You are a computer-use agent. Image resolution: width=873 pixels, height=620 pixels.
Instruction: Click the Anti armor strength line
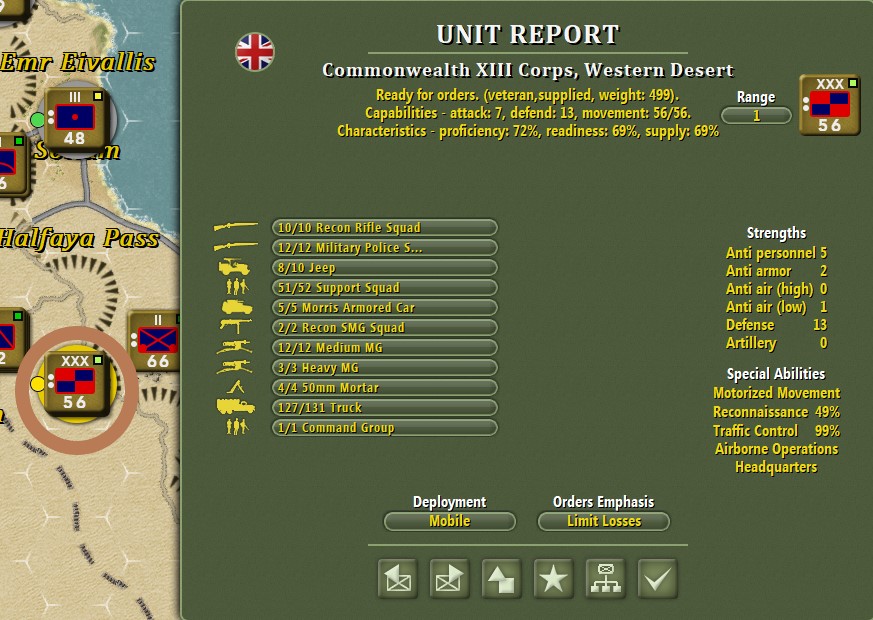point(776,271)
